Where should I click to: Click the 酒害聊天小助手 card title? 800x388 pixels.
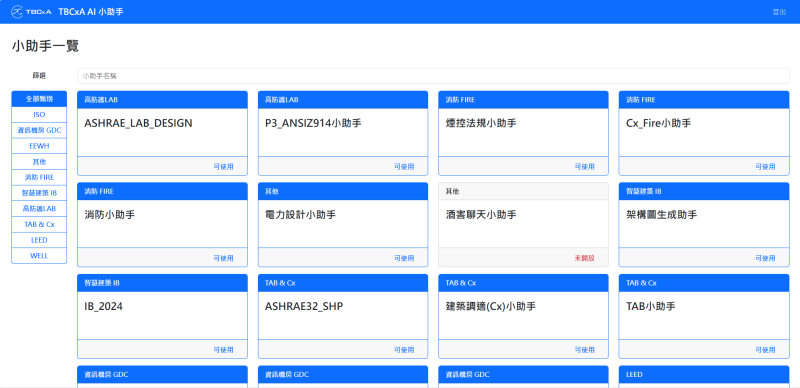[x=481, y=215]
